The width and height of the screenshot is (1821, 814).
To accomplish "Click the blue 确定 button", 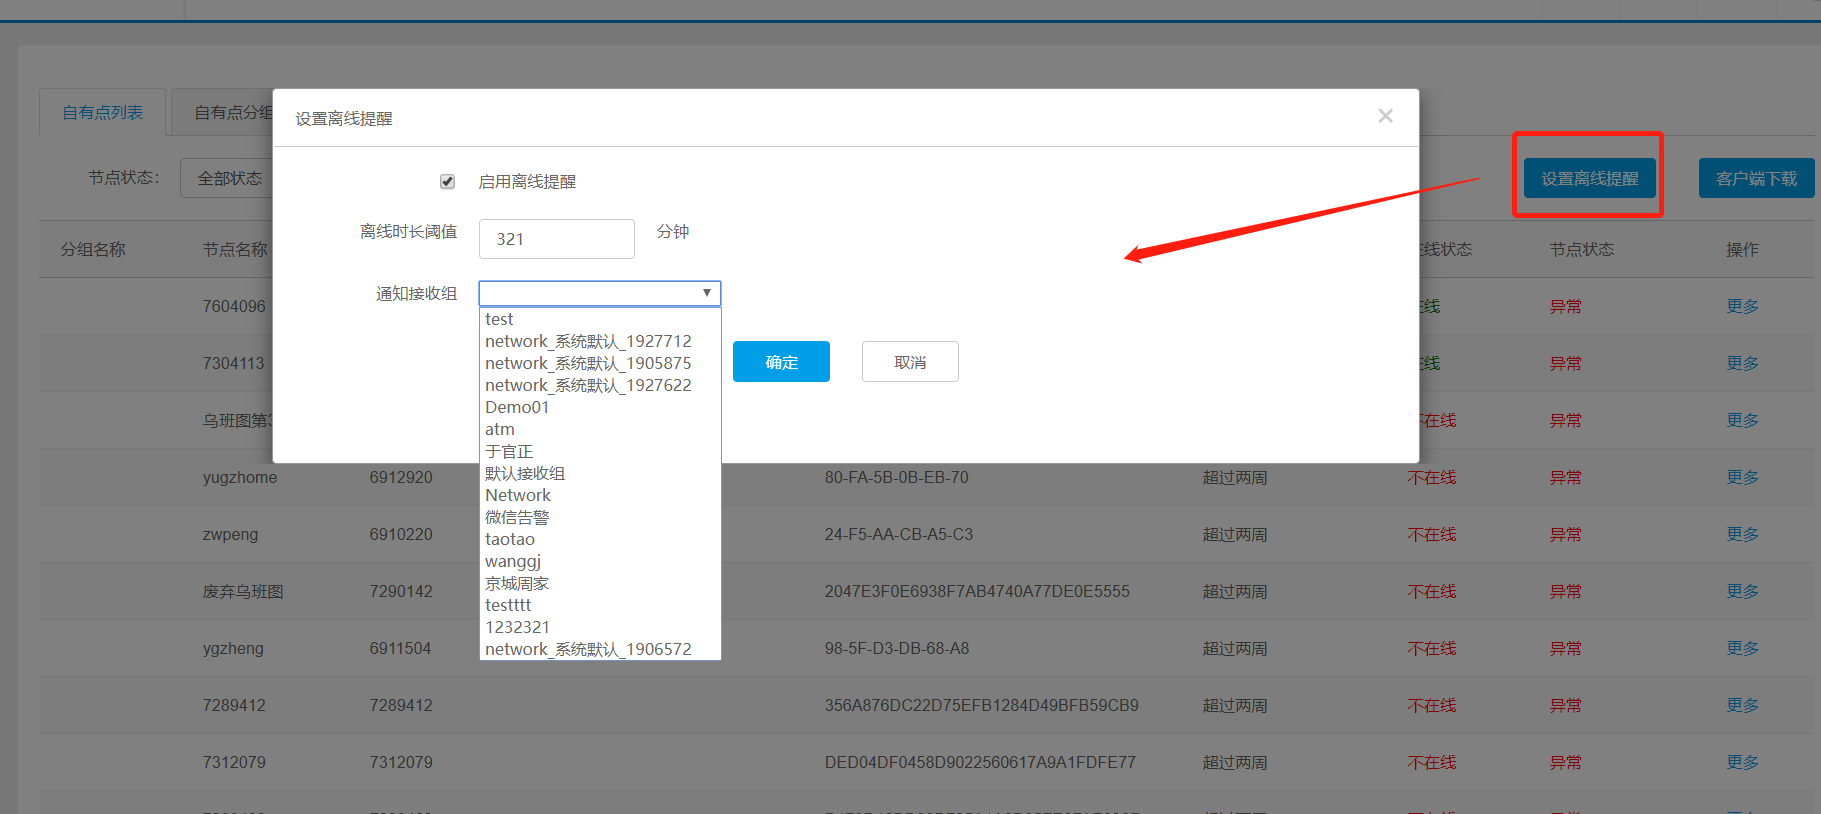I will click(781, 362).
